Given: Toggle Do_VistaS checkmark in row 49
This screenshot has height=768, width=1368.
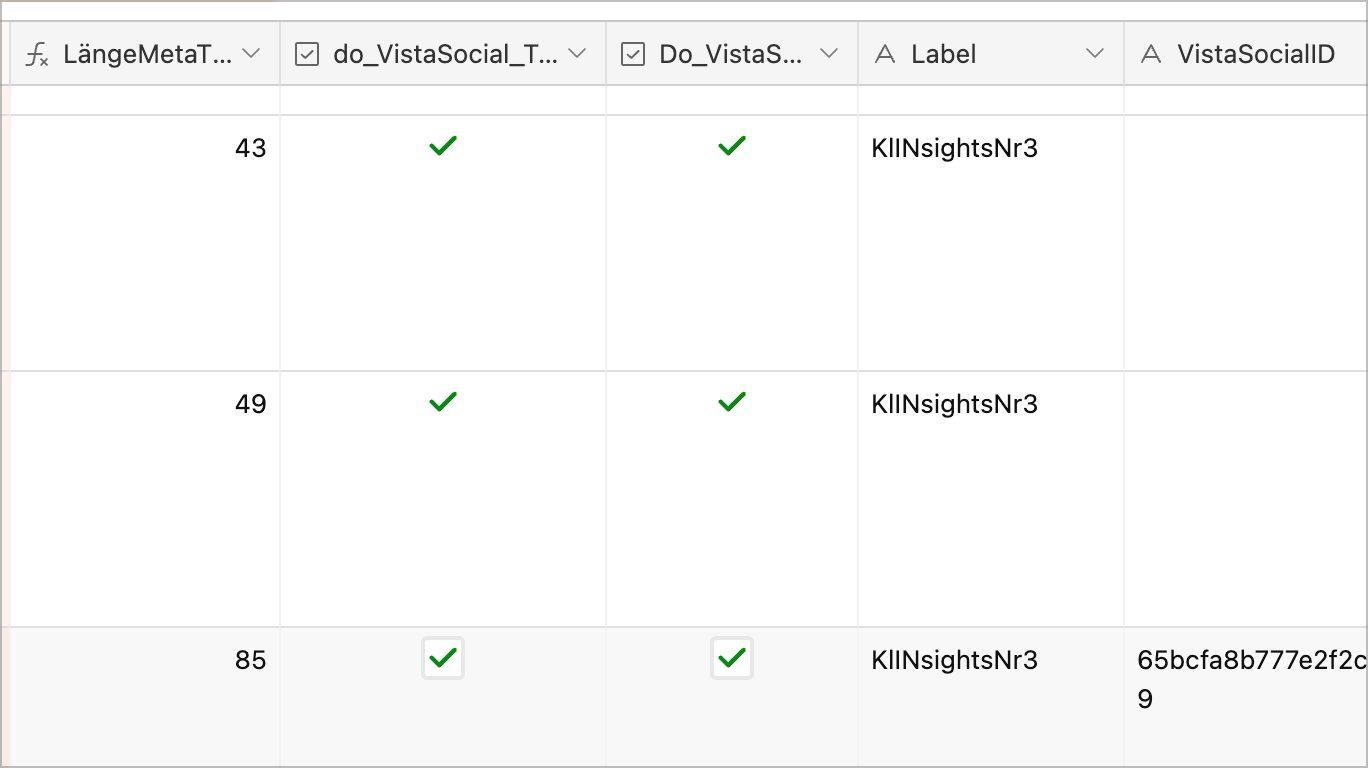Looking at the screenshot, I should [732, 403].
